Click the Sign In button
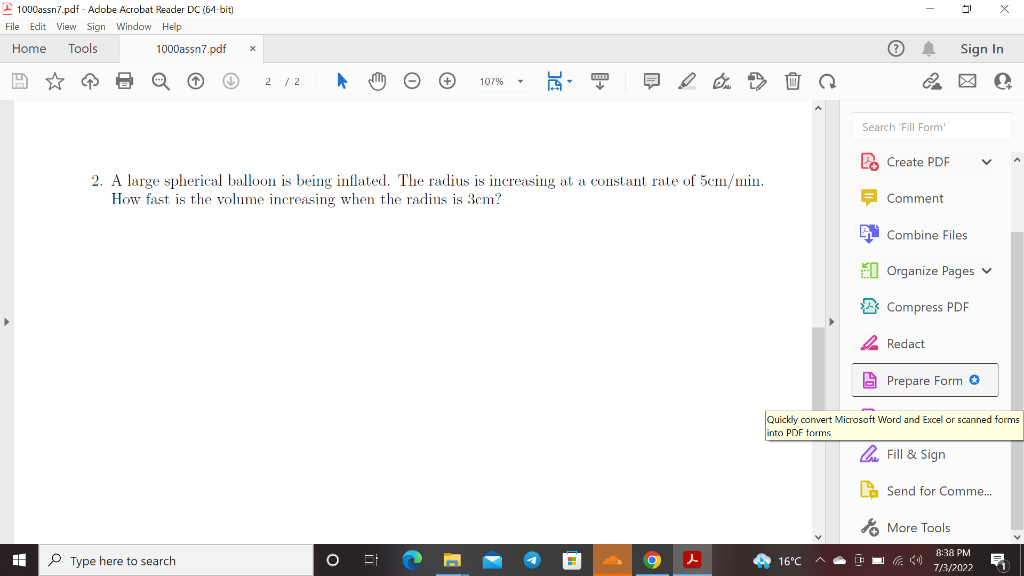Image resolution: width=1024 pixels, height=576 pixels. [x=982, y=48]
